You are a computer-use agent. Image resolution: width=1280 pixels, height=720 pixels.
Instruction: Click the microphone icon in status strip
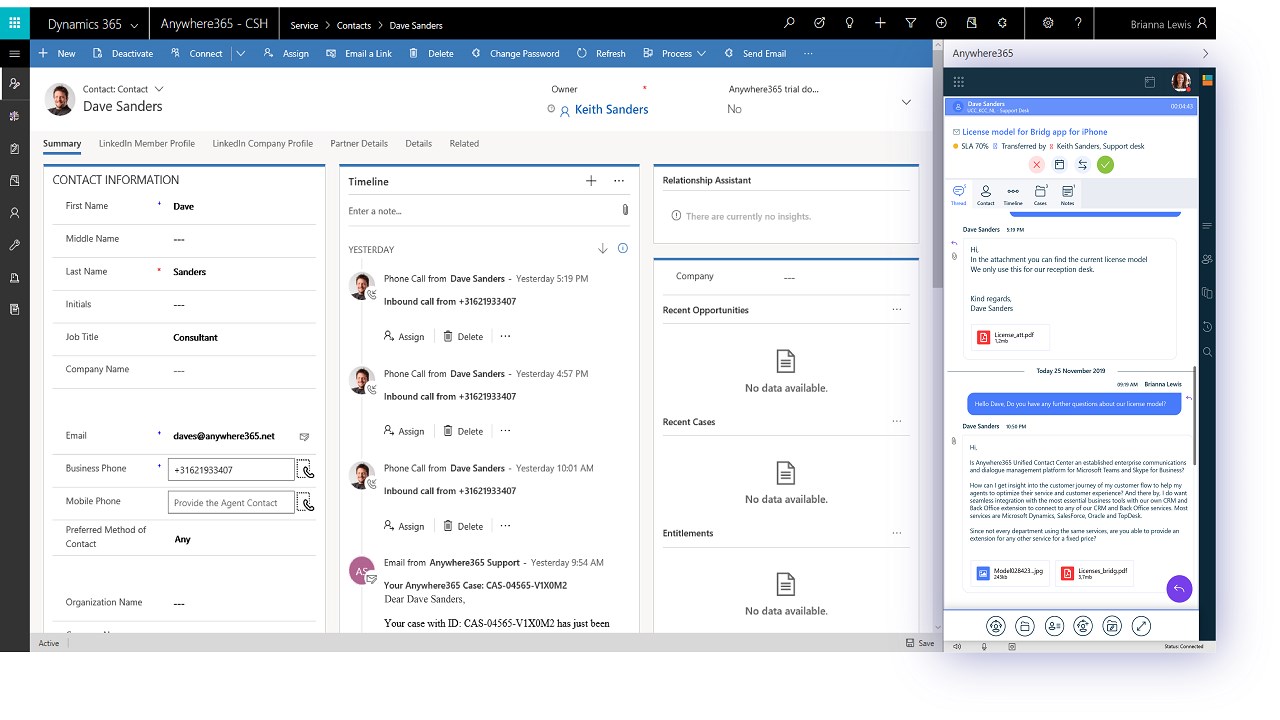tap(984, 646)
